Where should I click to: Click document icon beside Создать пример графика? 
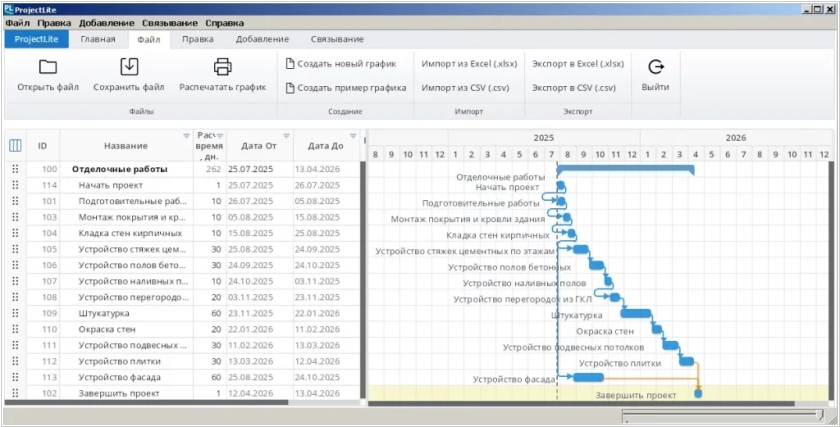pos(290,88)
